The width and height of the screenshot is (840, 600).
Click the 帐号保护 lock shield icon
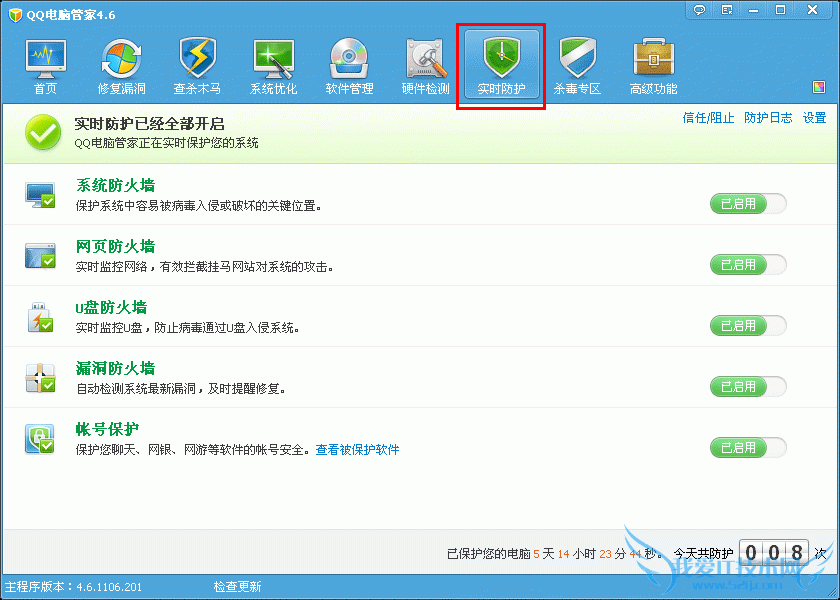pyautogui.click(x=40, y=439)
